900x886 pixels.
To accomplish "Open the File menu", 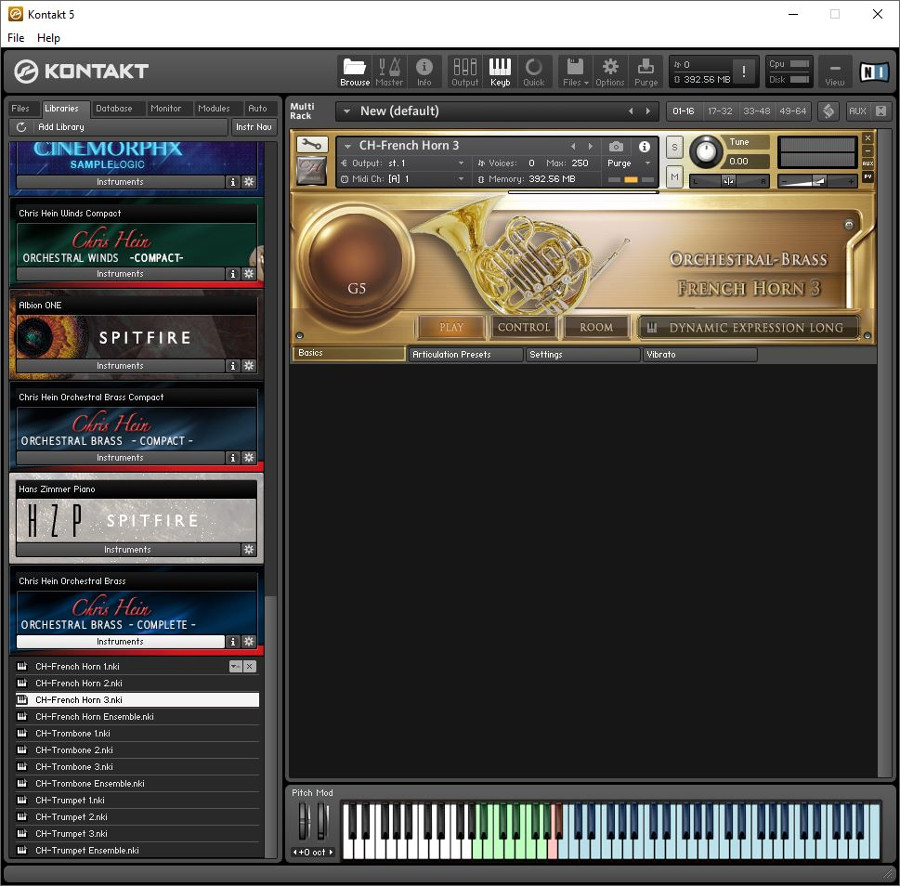I will tap(15, 38).
